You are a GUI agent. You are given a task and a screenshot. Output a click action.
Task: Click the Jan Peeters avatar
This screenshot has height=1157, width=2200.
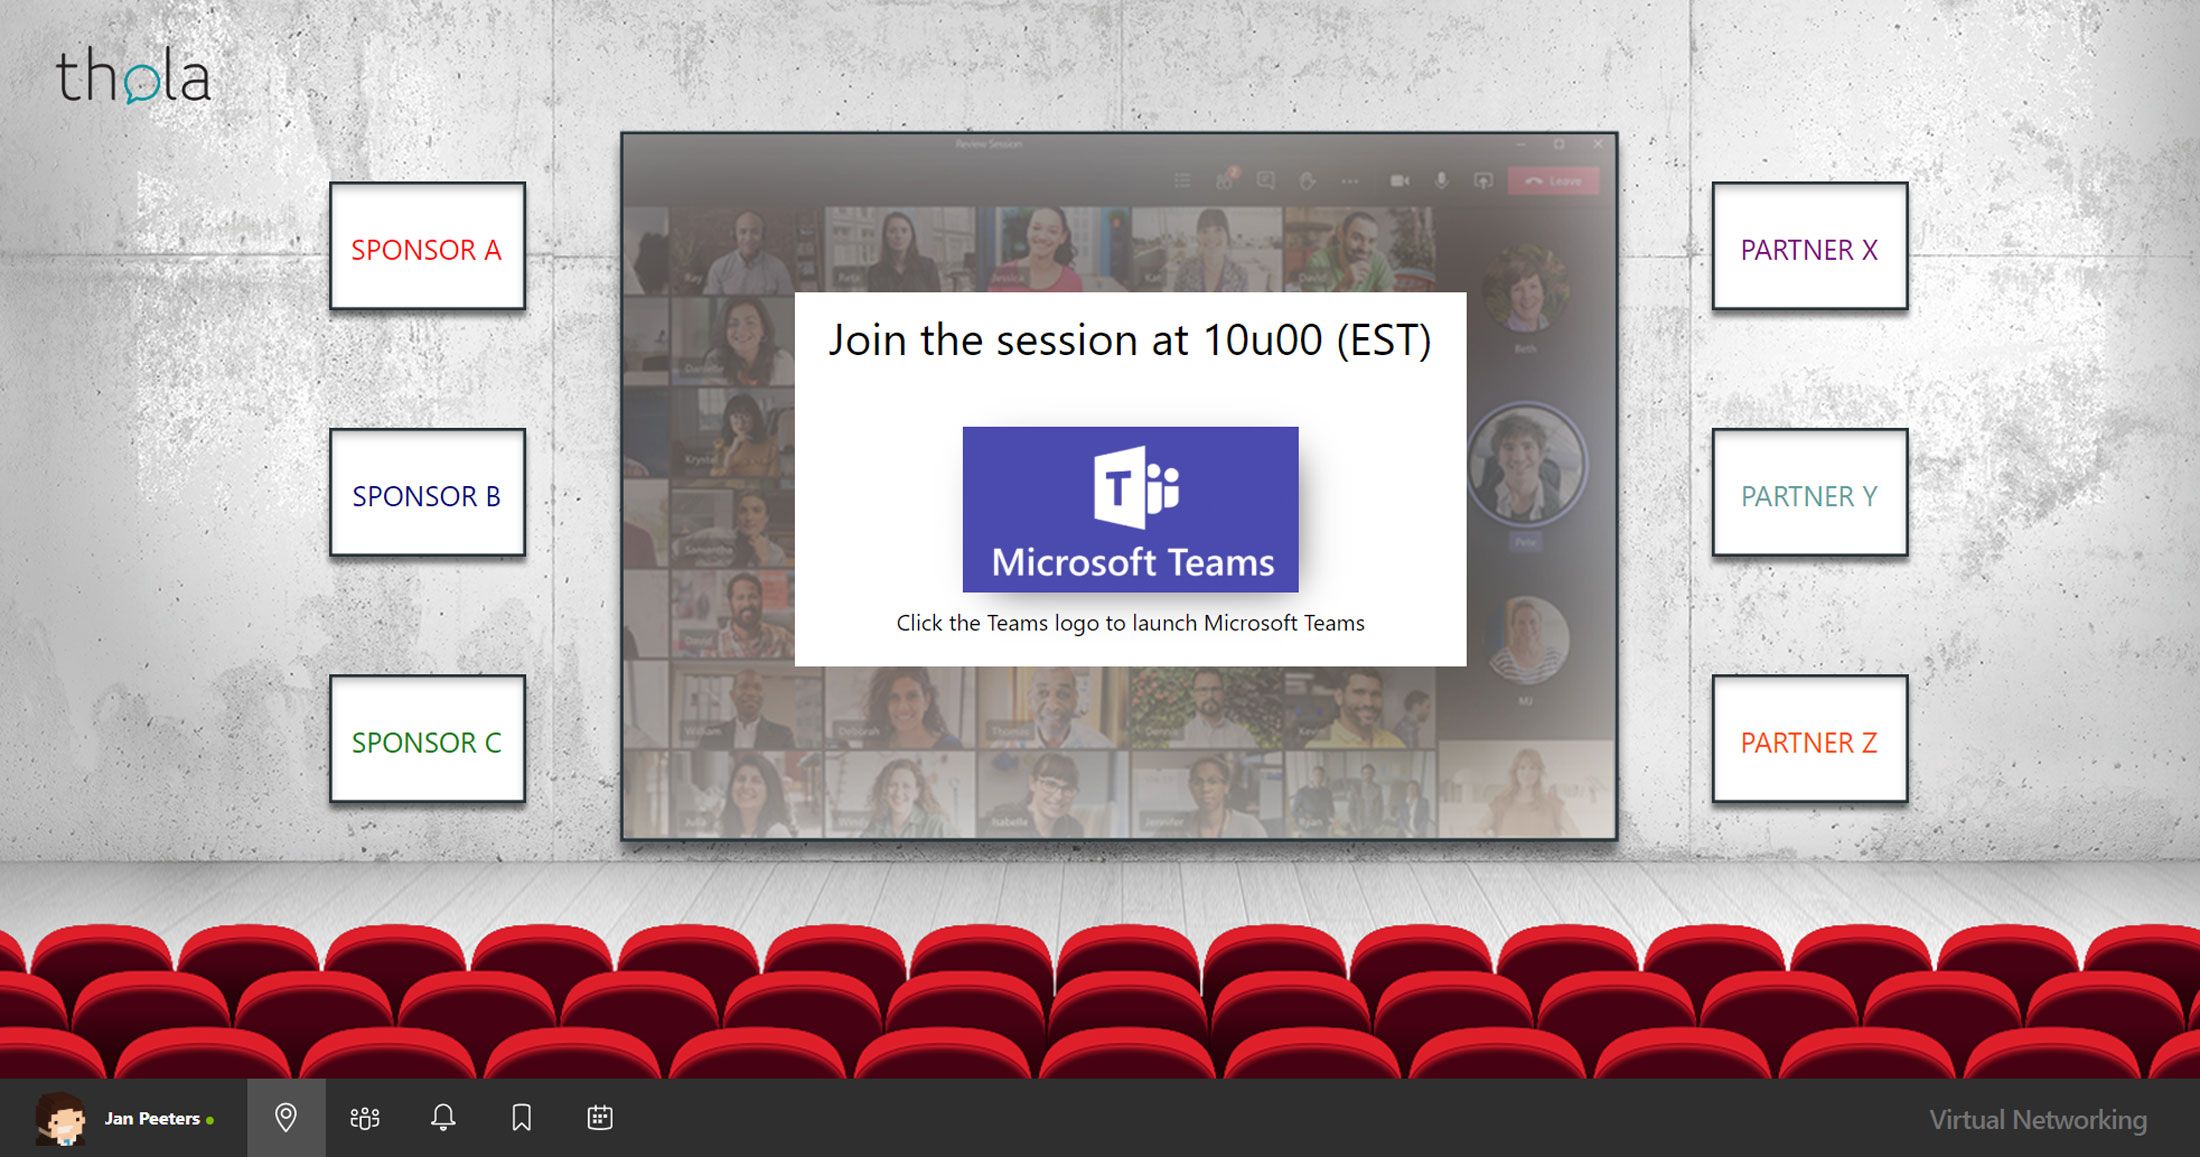coord(61,1119)
